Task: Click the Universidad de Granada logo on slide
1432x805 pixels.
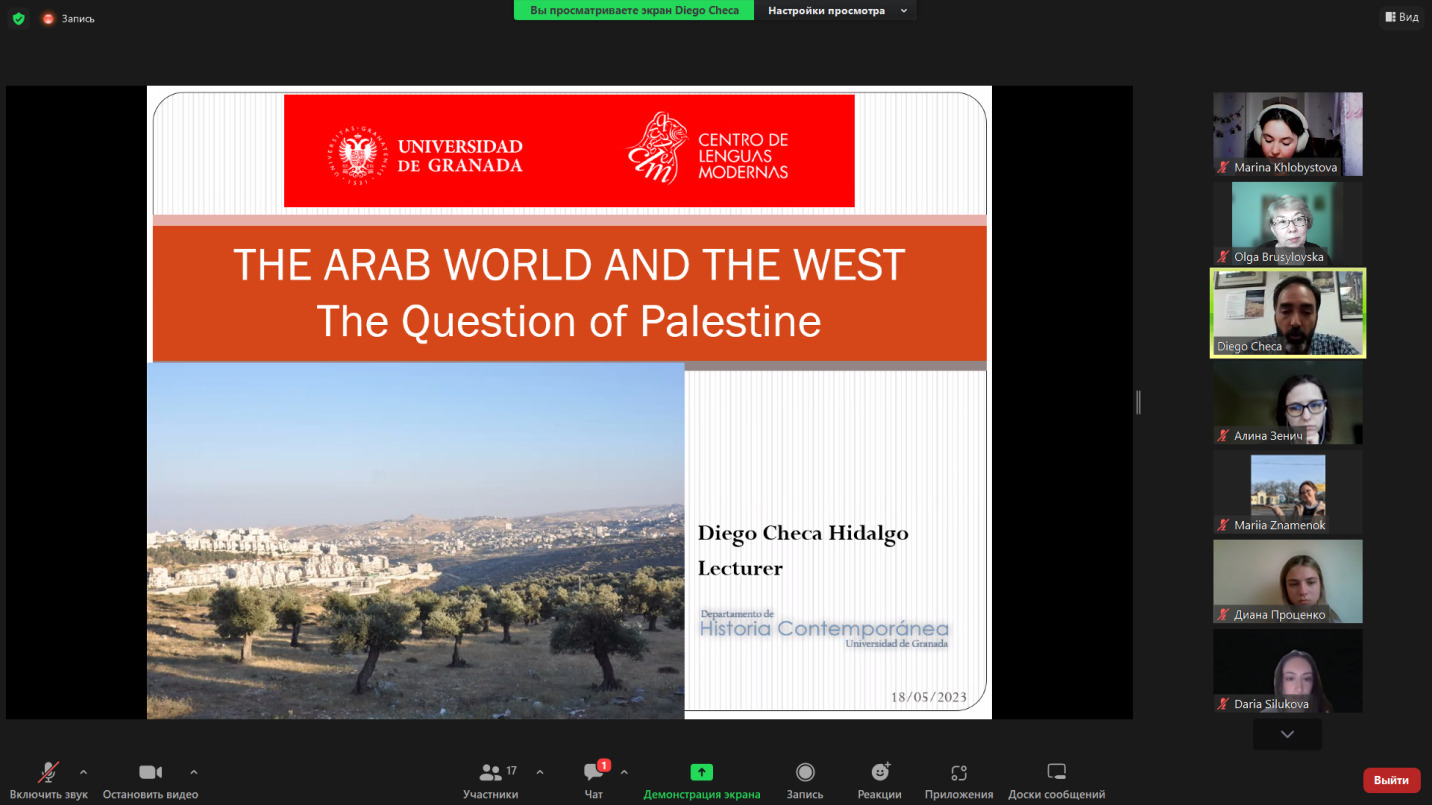Action: 425,156
